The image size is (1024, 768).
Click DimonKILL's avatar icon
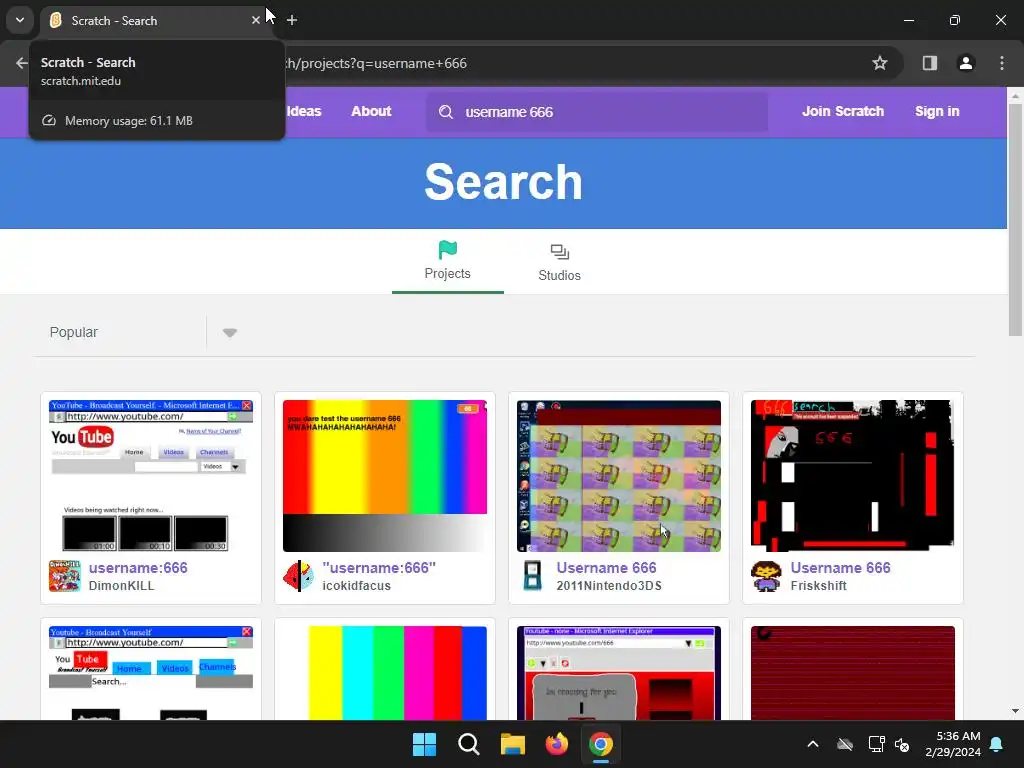pos(65,576)
